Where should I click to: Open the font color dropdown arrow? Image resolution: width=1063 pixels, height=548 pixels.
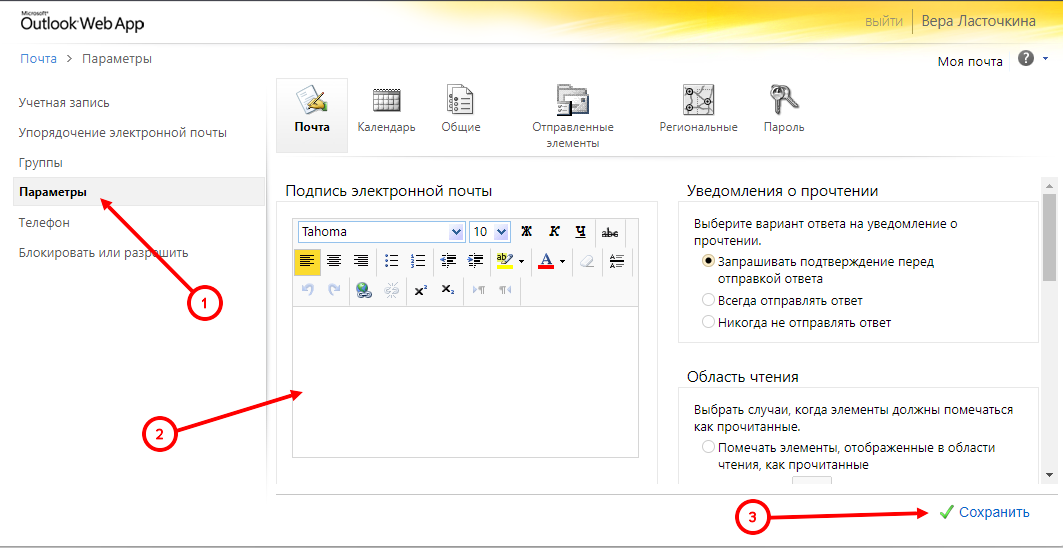[562, 261]
